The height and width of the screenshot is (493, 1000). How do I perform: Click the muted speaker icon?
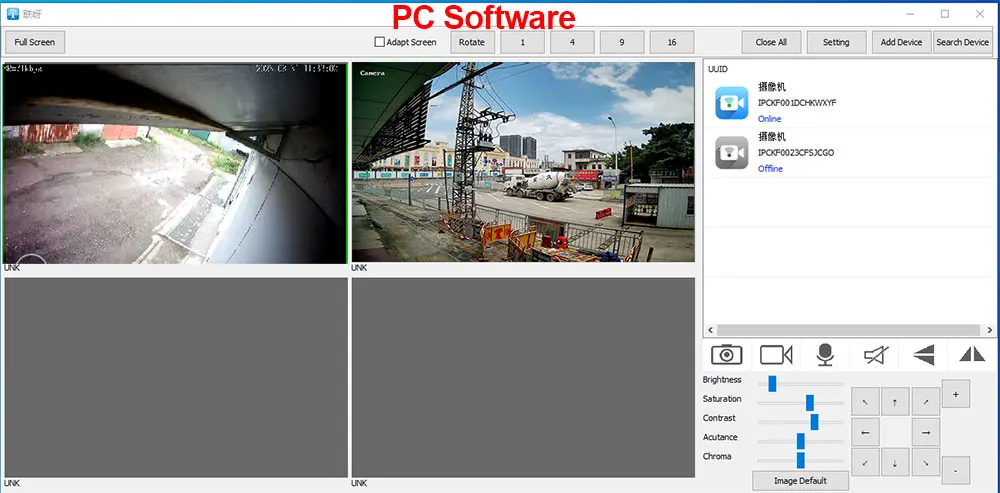[x=875, y=354]
